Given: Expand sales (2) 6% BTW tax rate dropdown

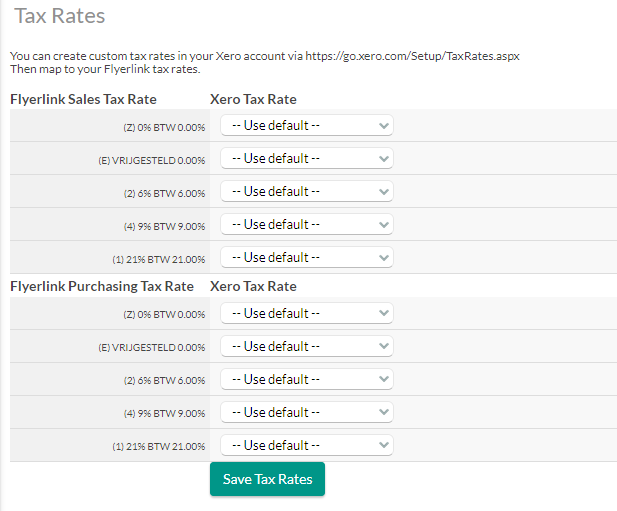Looking at the screenshot, I should tap(307, 192).
